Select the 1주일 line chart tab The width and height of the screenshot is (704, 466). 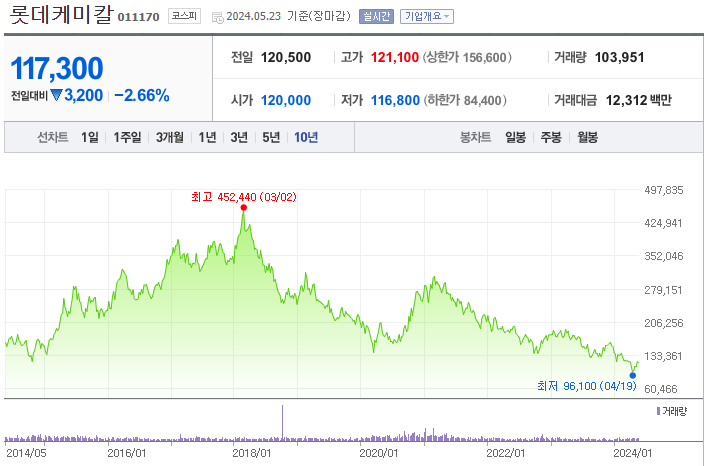click(x=127, y=137)
